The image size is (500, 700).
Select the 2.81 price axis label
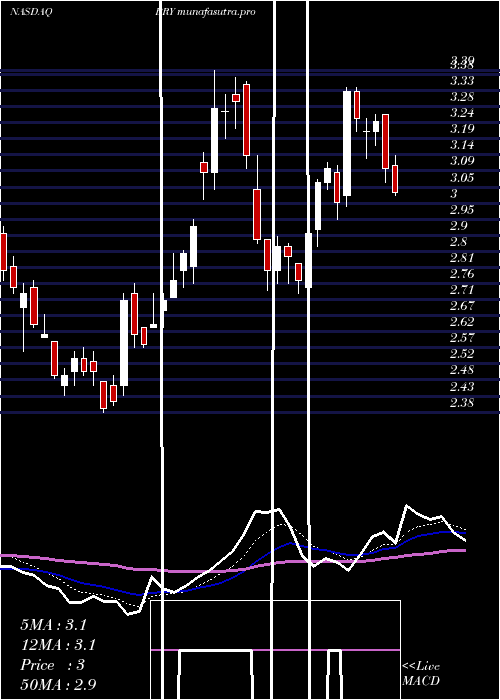(462, 258)
